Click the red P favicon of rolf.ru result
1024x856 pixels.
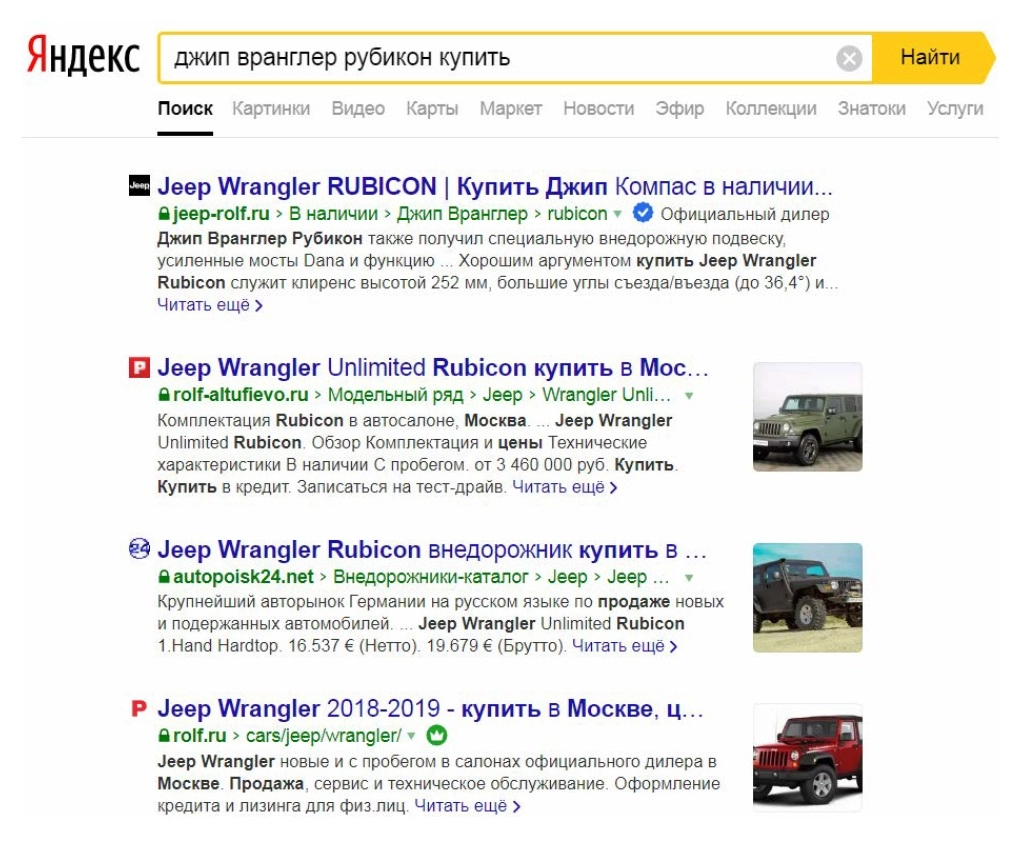click(x=139, y=708)
